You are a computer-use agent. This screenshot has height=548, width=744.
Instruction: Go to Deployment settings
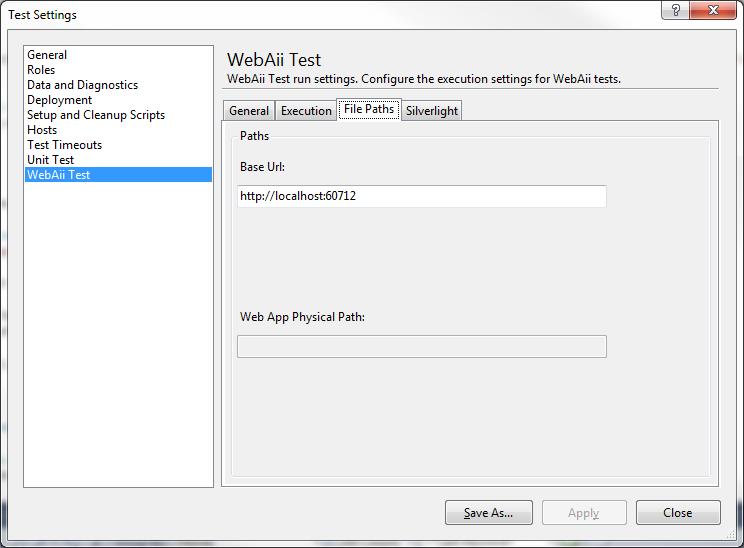[59, 100]
